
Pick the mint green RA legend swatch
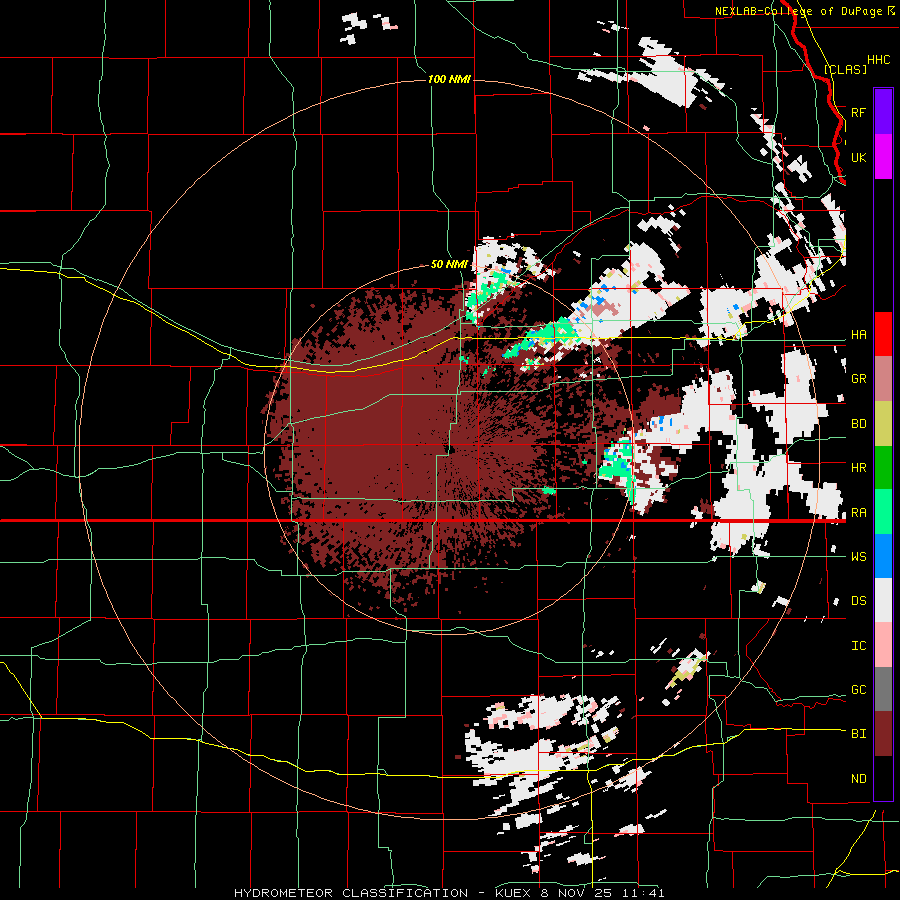point(883,512)
